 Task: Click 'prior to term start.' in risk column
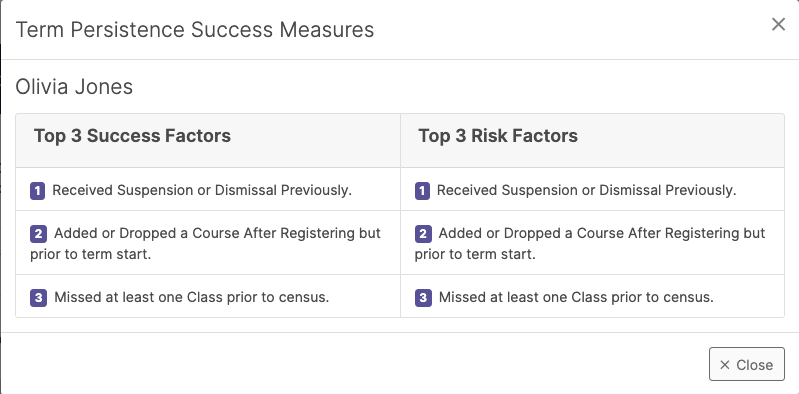pos(475,255)
